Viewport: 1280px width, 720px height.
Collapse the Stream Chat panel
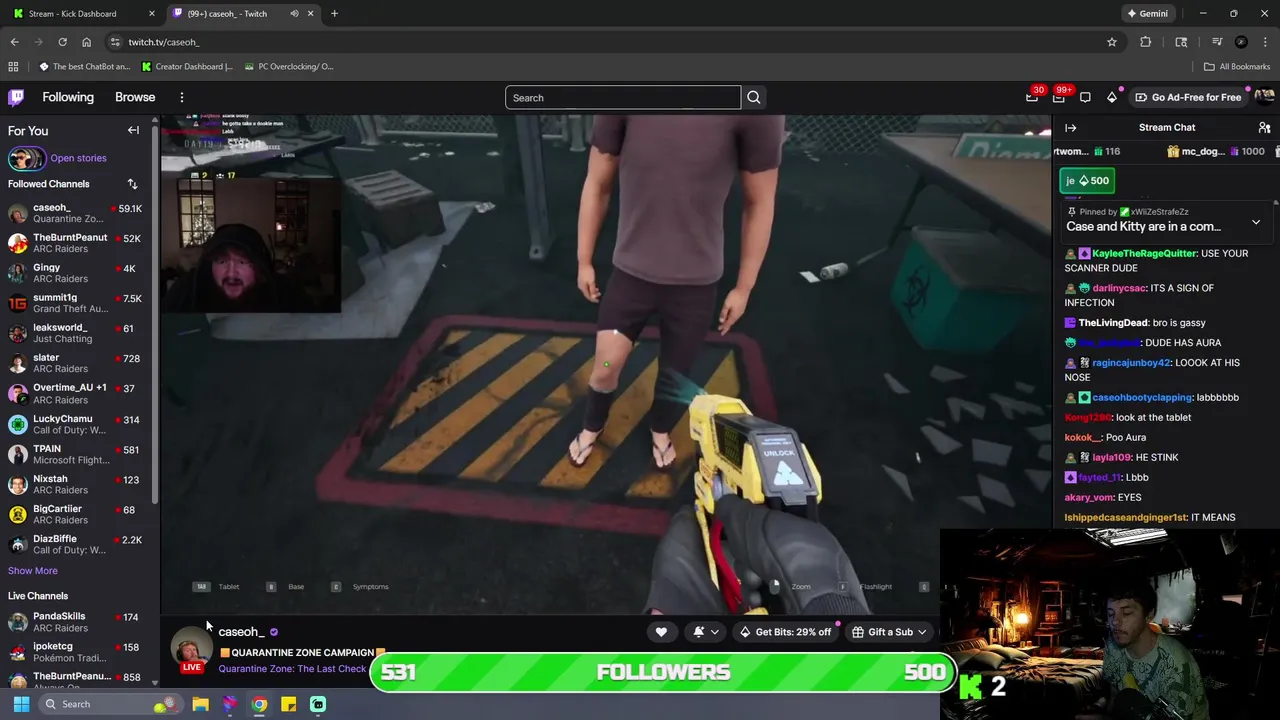1070,128
